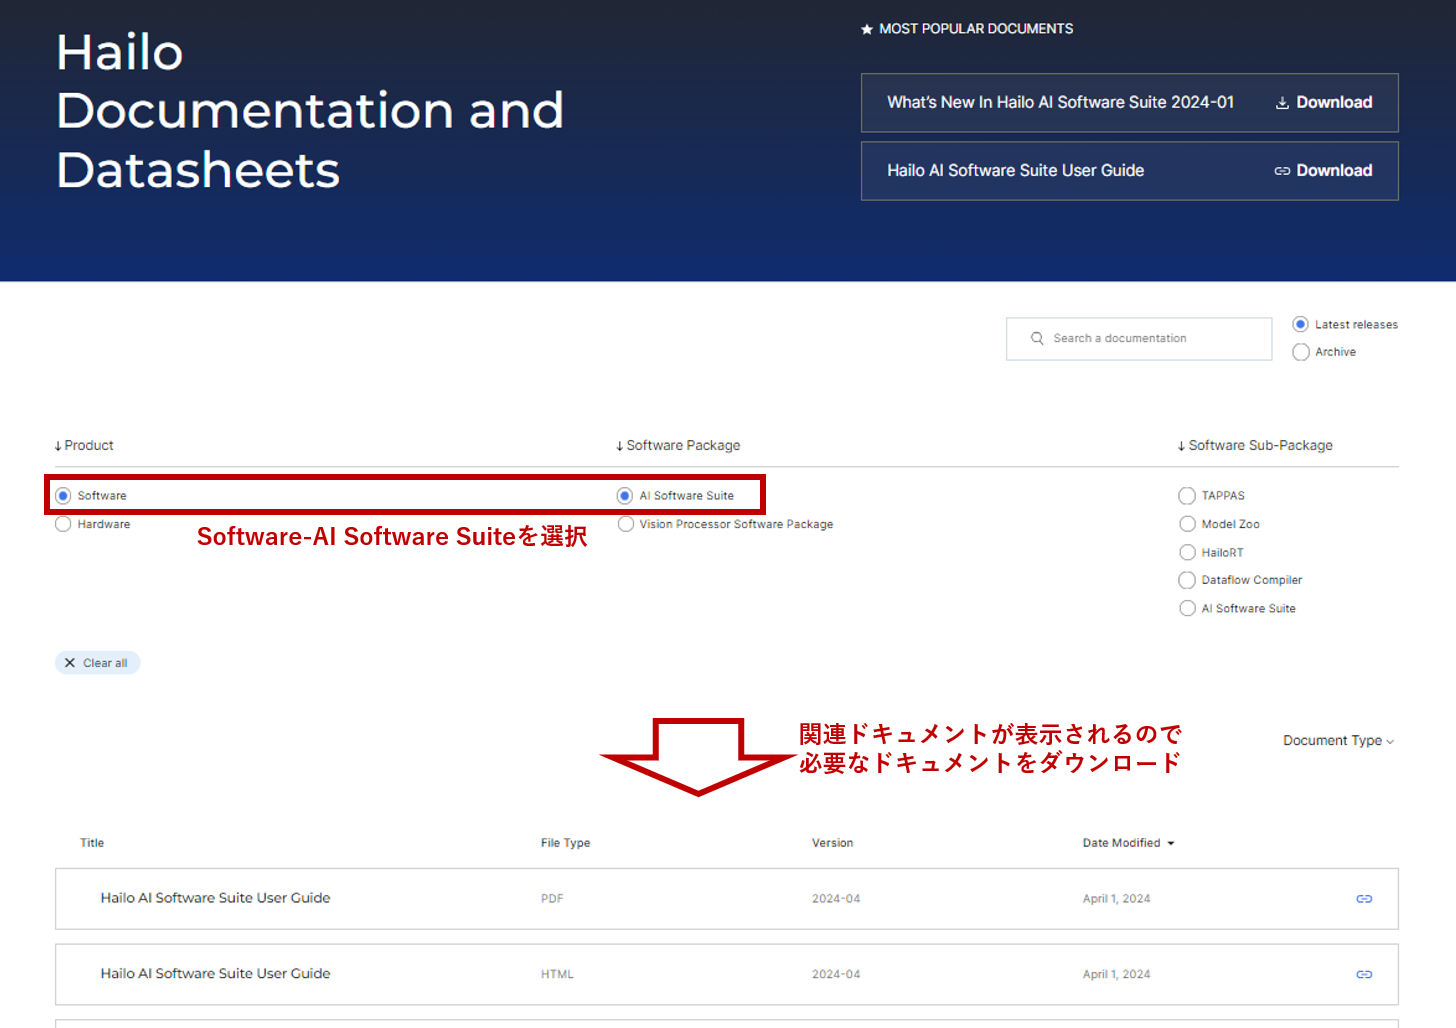Select HailoRT sub-package option
Viewport: 1456px width, 1028px height.
pos(1187,552)
